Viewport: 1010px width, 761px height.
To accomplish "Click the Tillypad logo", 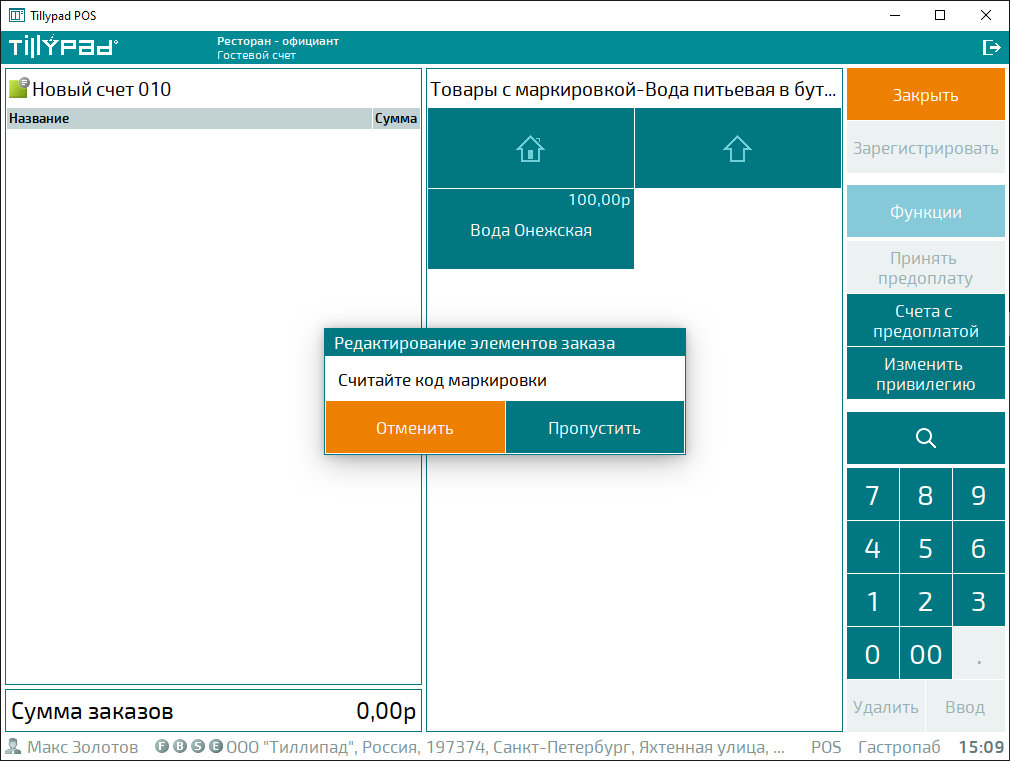I will pyautogui.click(x=63, y=46).
